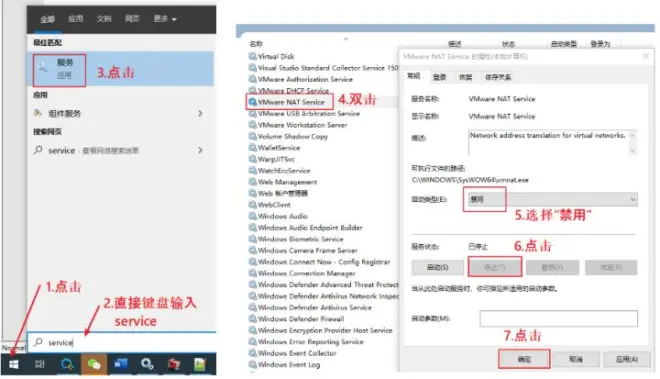Viewport: 660px width, 379px height.
Task: Sort services by the 名称 column header
Action: (256, 44)
